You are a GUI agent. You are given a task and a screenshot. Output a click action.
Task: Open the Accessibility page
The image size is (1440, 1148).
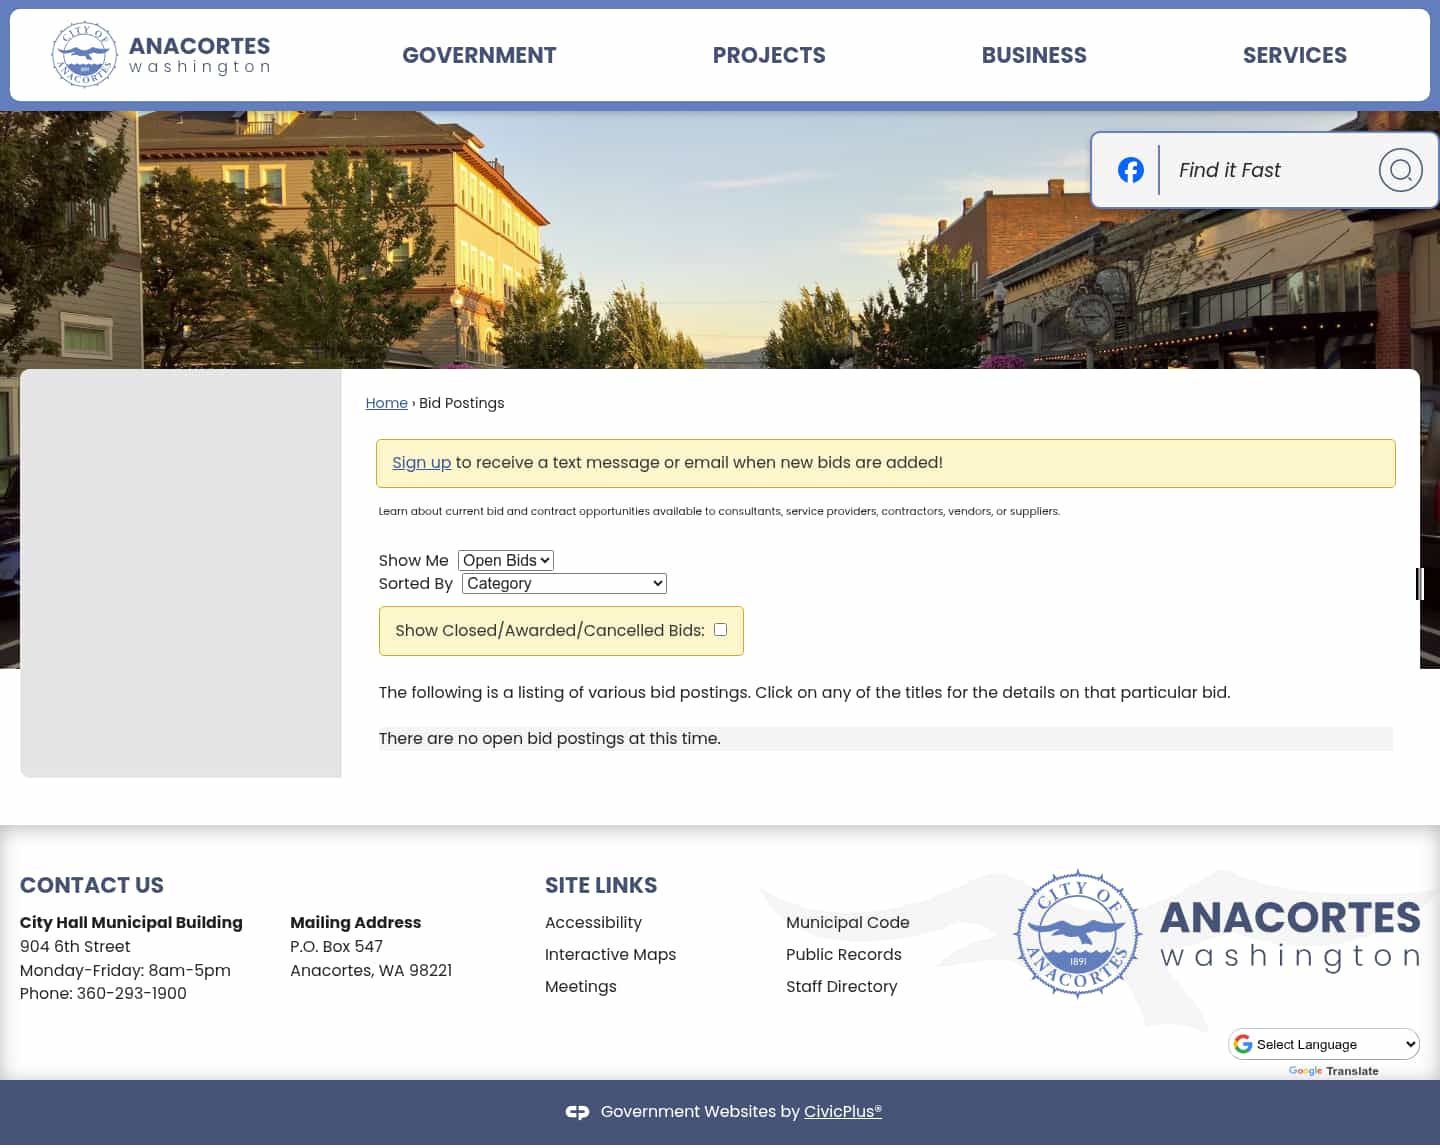point(593,922)
